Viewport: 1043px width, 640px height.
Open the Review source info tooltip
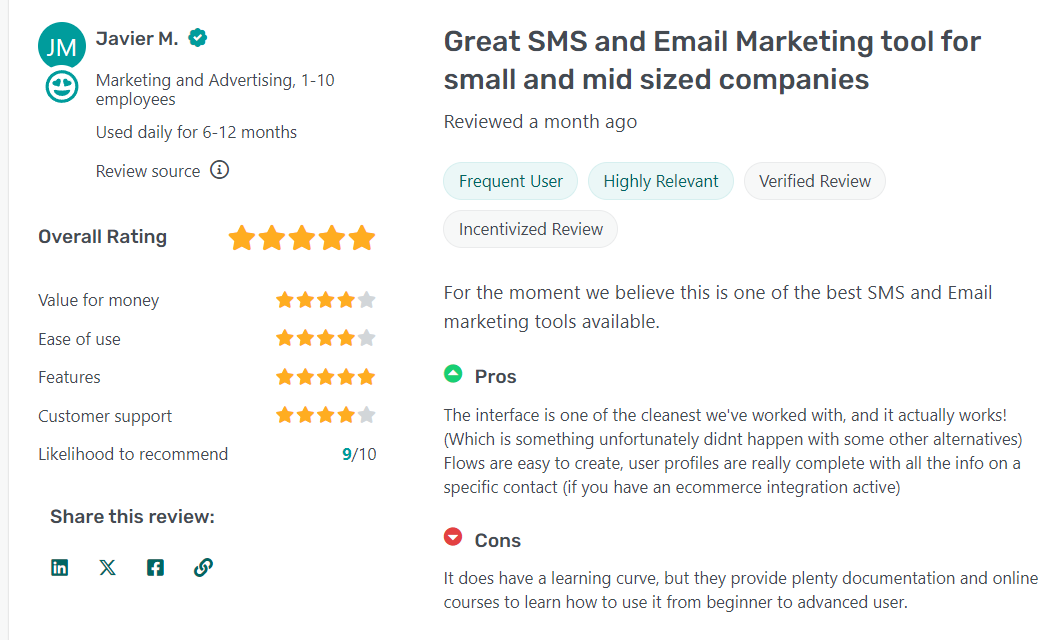click(x=219, y=170)
